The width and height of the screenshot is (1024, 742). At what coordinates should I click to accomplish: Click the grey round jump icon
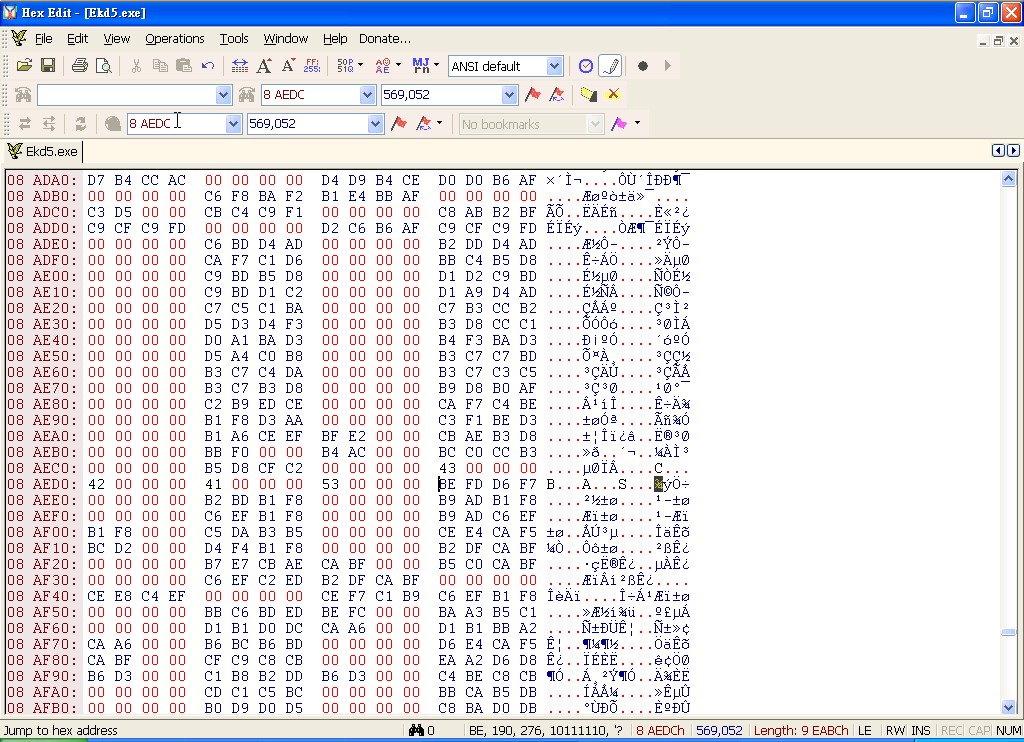click(112, 123)
